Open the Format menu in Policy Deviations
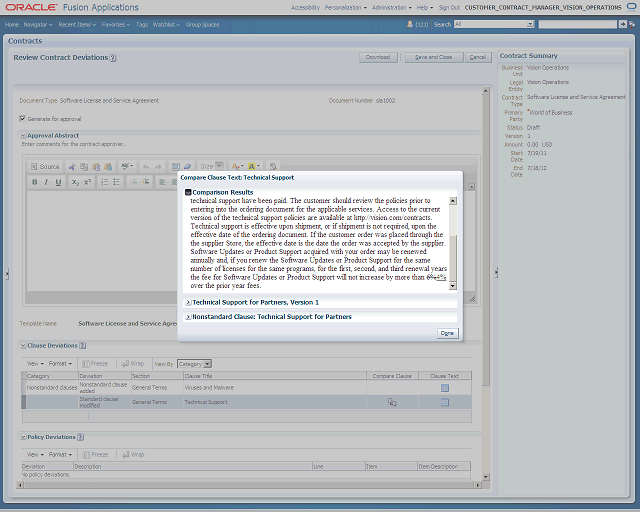This screenshot has width=640, height=512. [60, 454]
